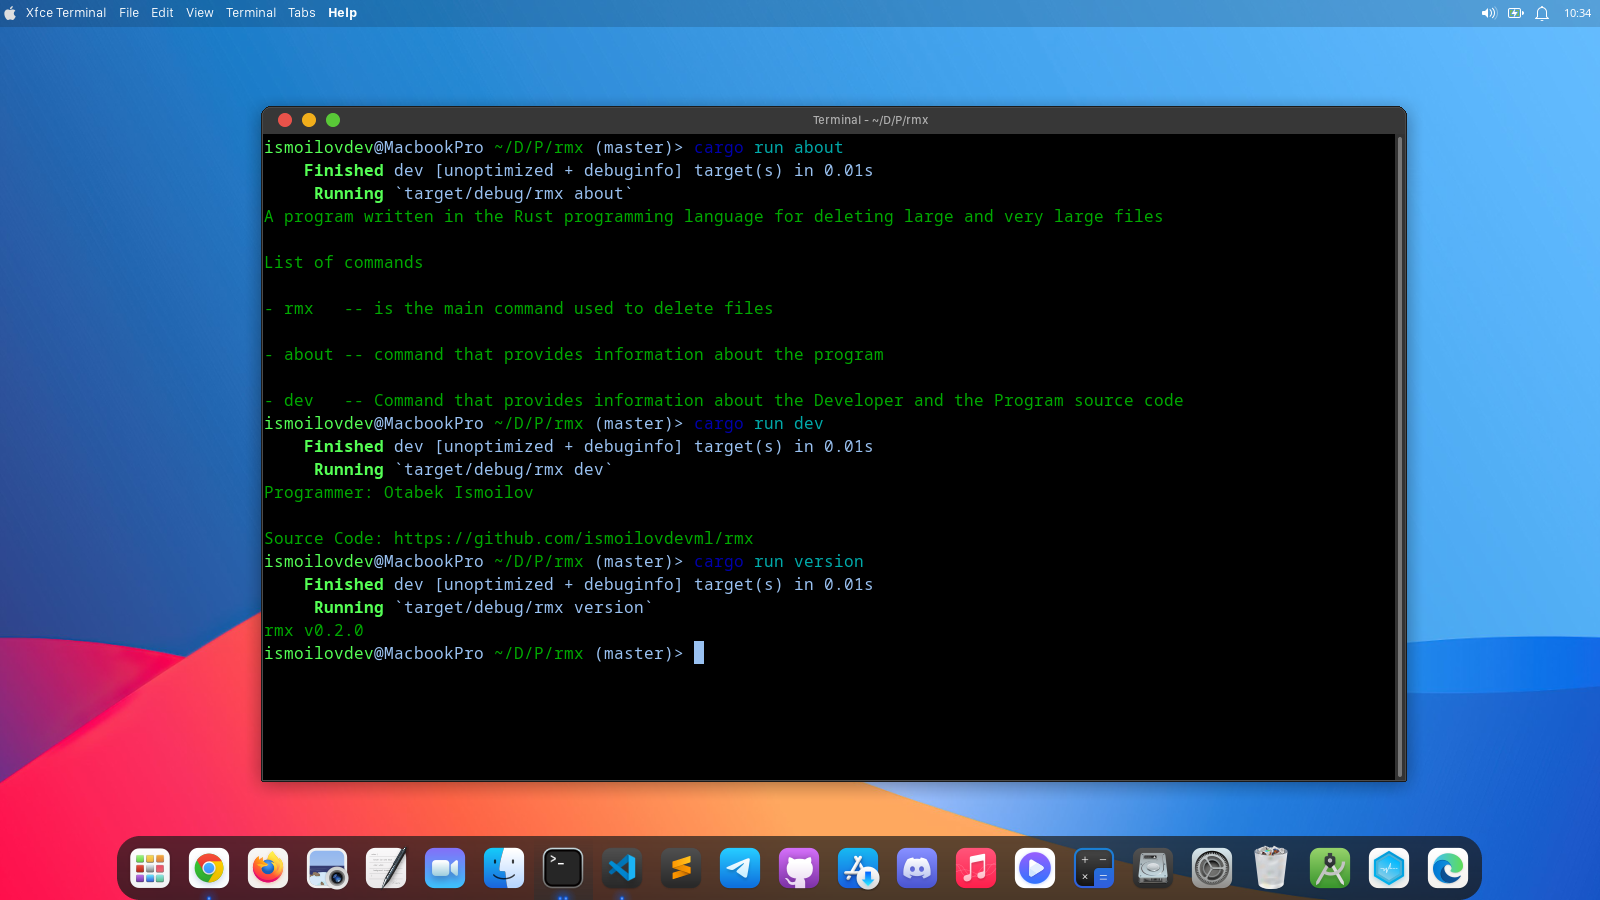Click the 'cargo run version' command text
Image resolution: width=1600 pixels, height=900 pixels.
[779, 561]
